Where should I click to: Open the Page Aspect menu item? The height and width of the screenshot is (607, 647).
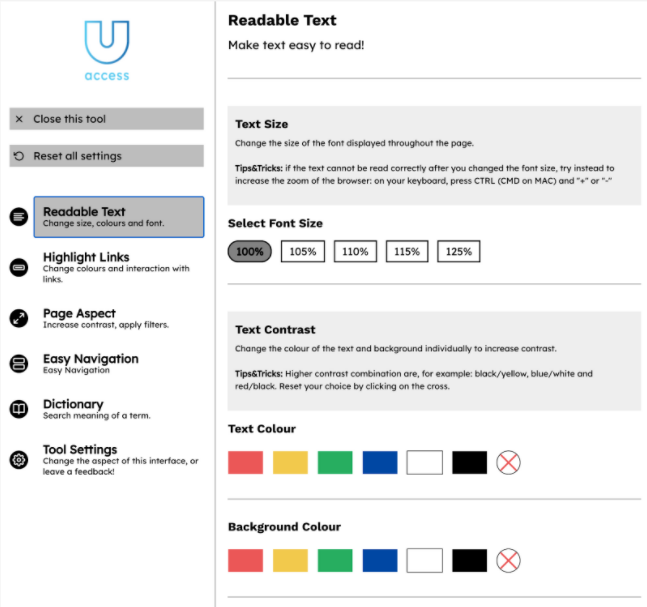(x=80, y=318)
